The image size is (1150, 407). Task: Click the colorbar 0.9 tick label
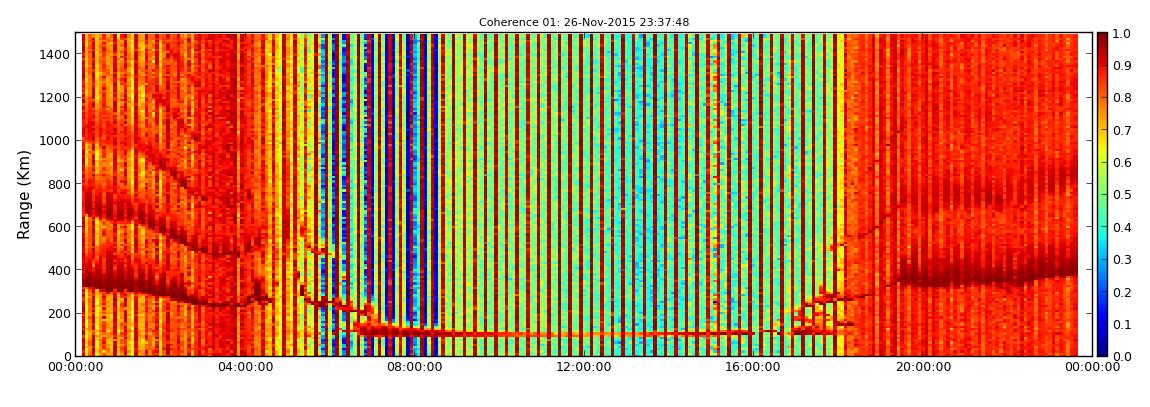pyautogui.click(x=1121, y=66)
